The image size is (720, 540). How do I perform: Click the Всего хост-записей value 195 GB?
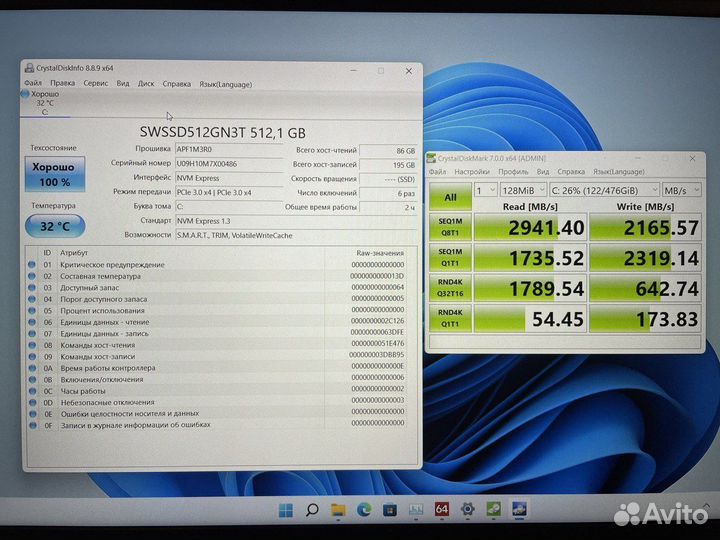(x=388, y=165)
